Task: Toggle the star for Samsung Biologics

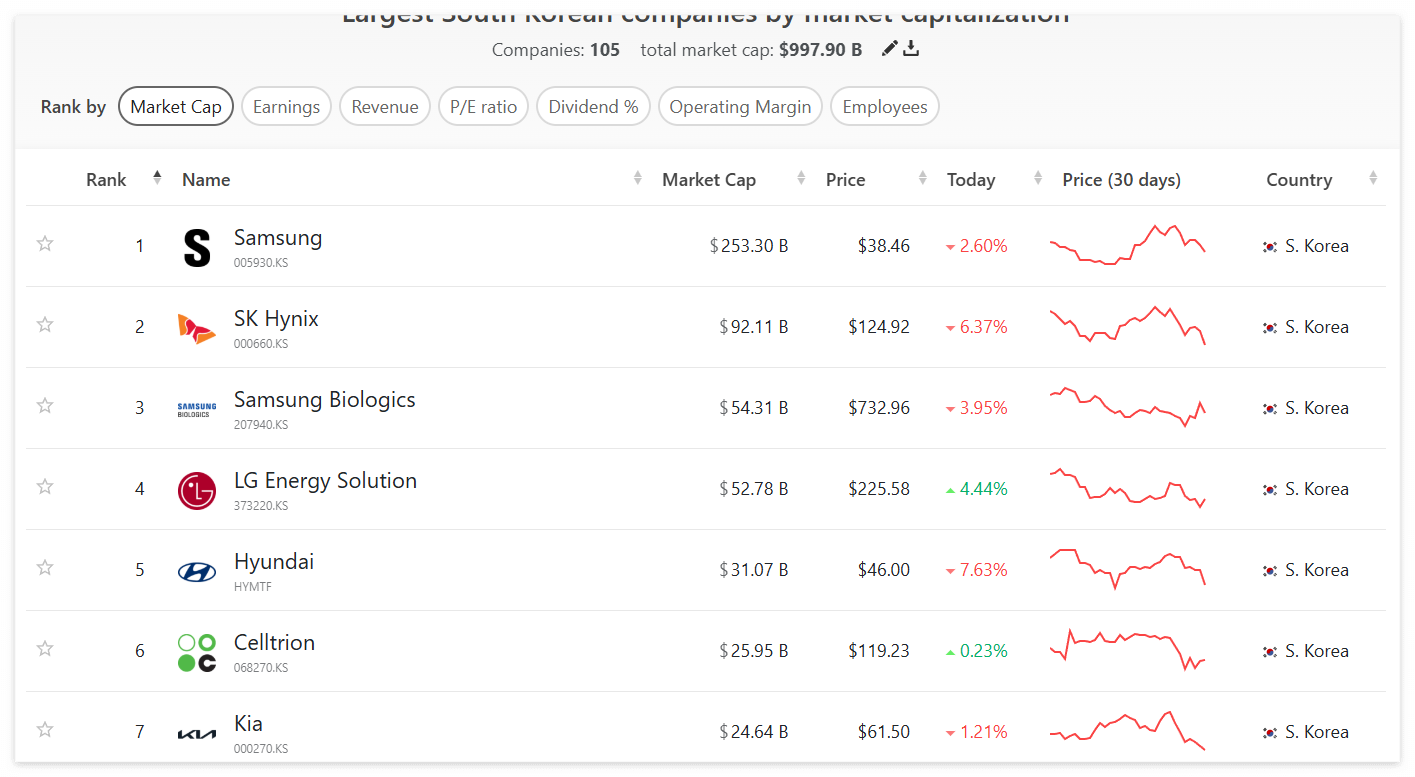Action: pos(45,405)
